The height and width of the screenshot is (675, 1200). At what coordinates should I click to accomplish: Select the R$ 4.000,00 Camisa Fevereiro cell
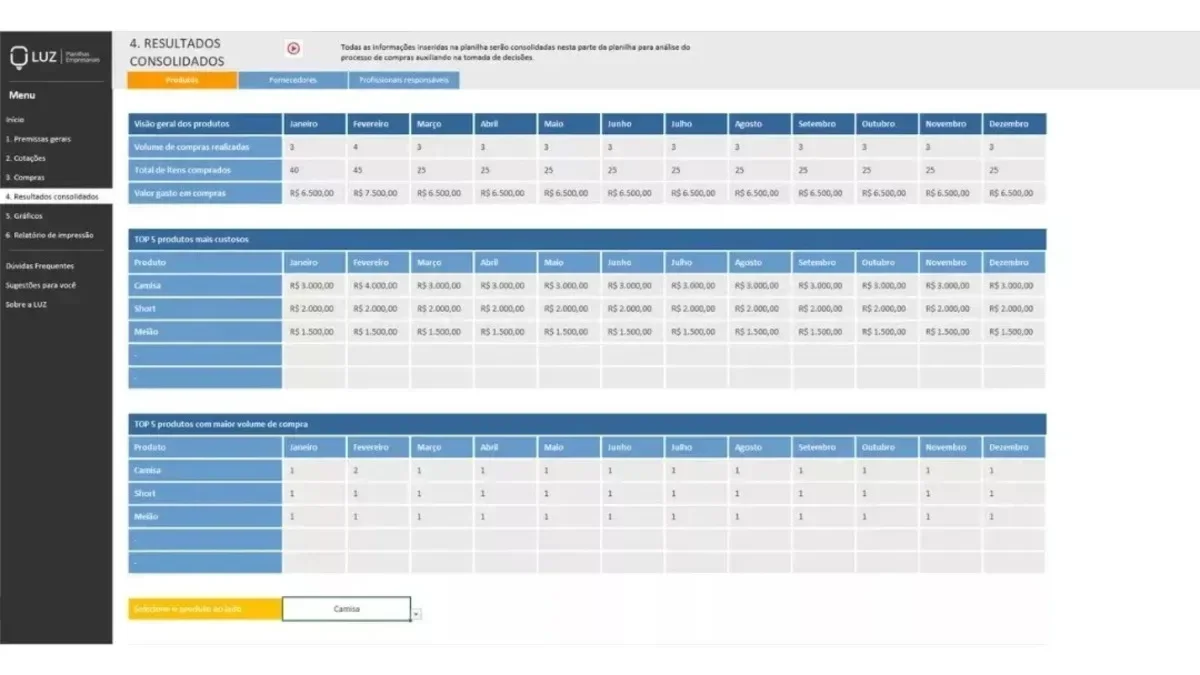click(x=378, y=285)
